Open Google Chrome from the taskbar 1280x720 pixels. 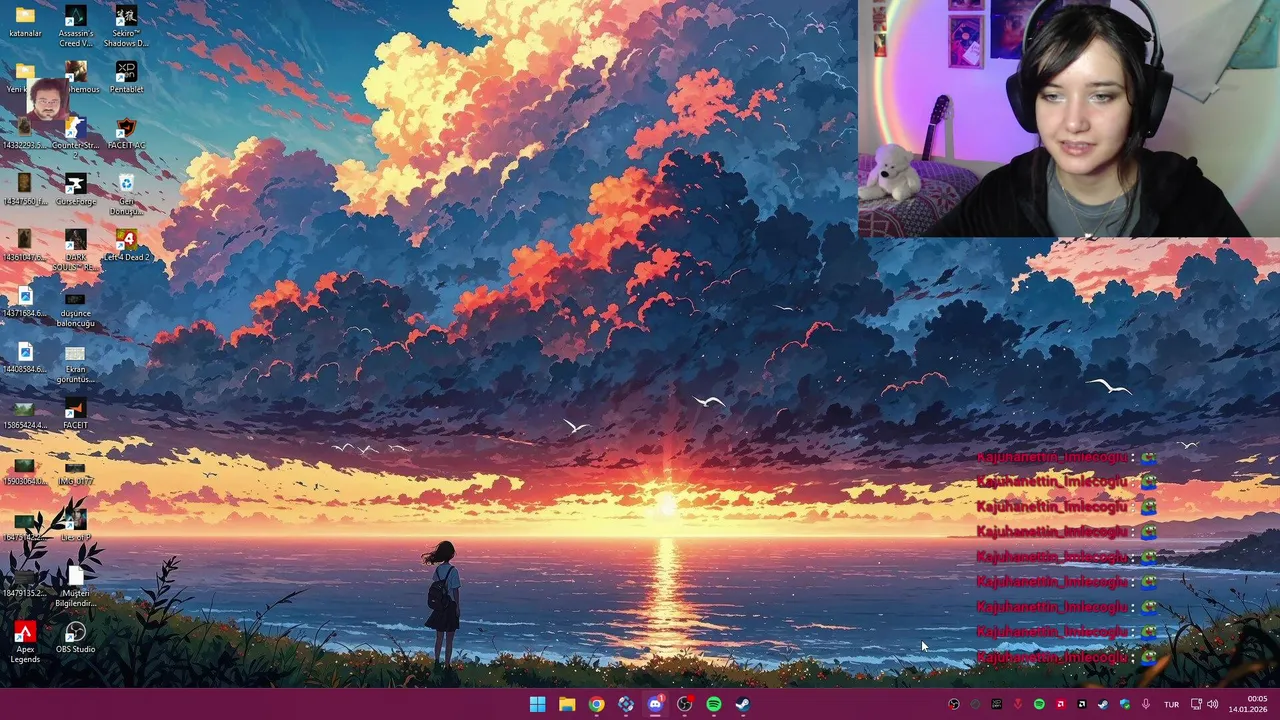tap(596, 704)
